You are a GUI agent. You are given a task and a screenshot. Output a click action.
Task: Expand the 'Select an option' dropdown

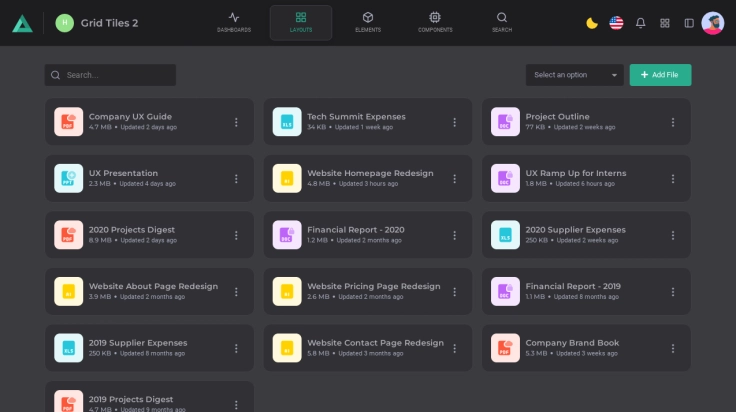[574, 75]
